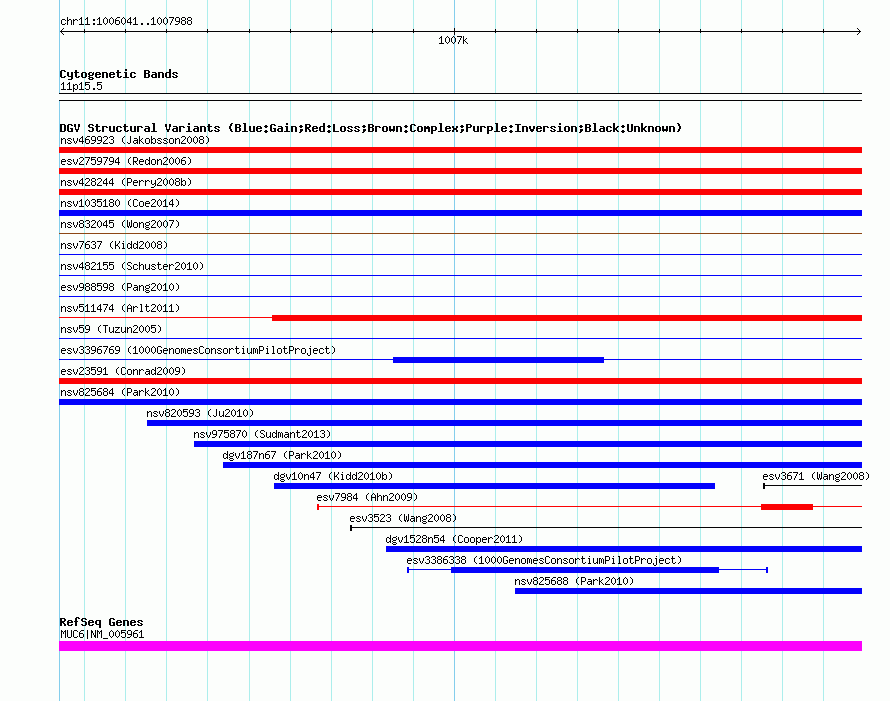Select the nsv832045 (Wong2007) label

tap(120, 224)
